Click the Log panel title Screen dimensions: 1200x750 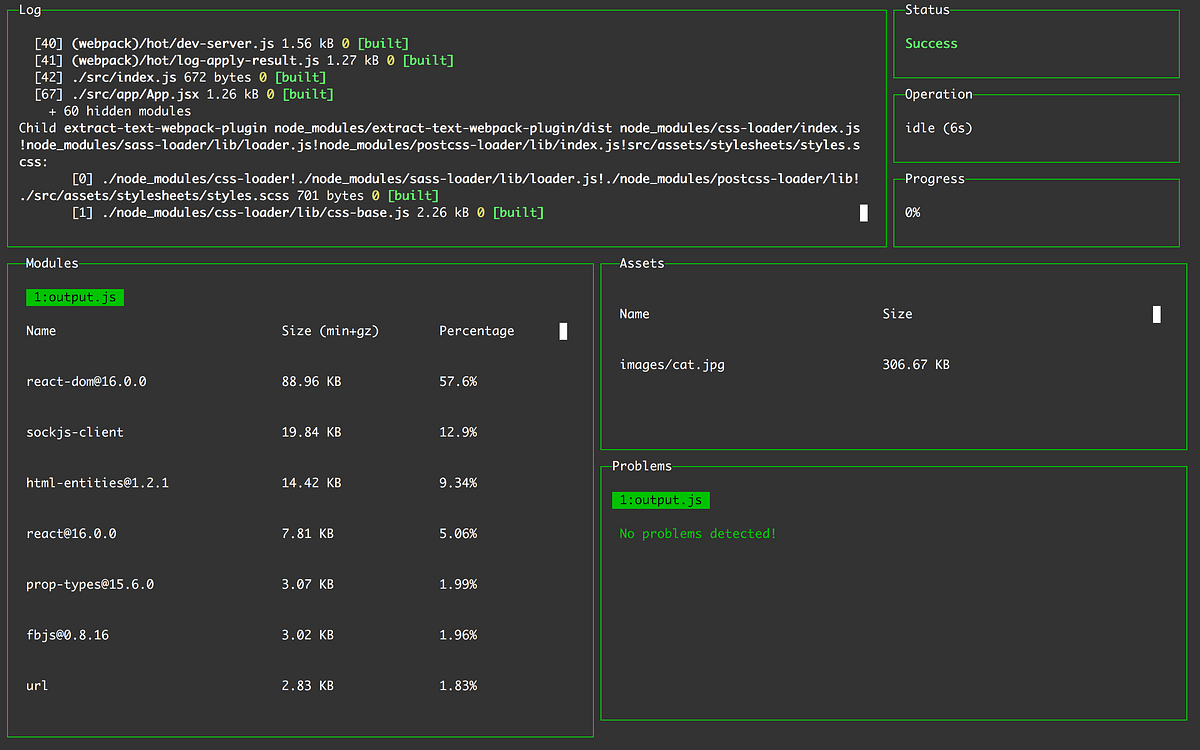(x=29, y=10)
